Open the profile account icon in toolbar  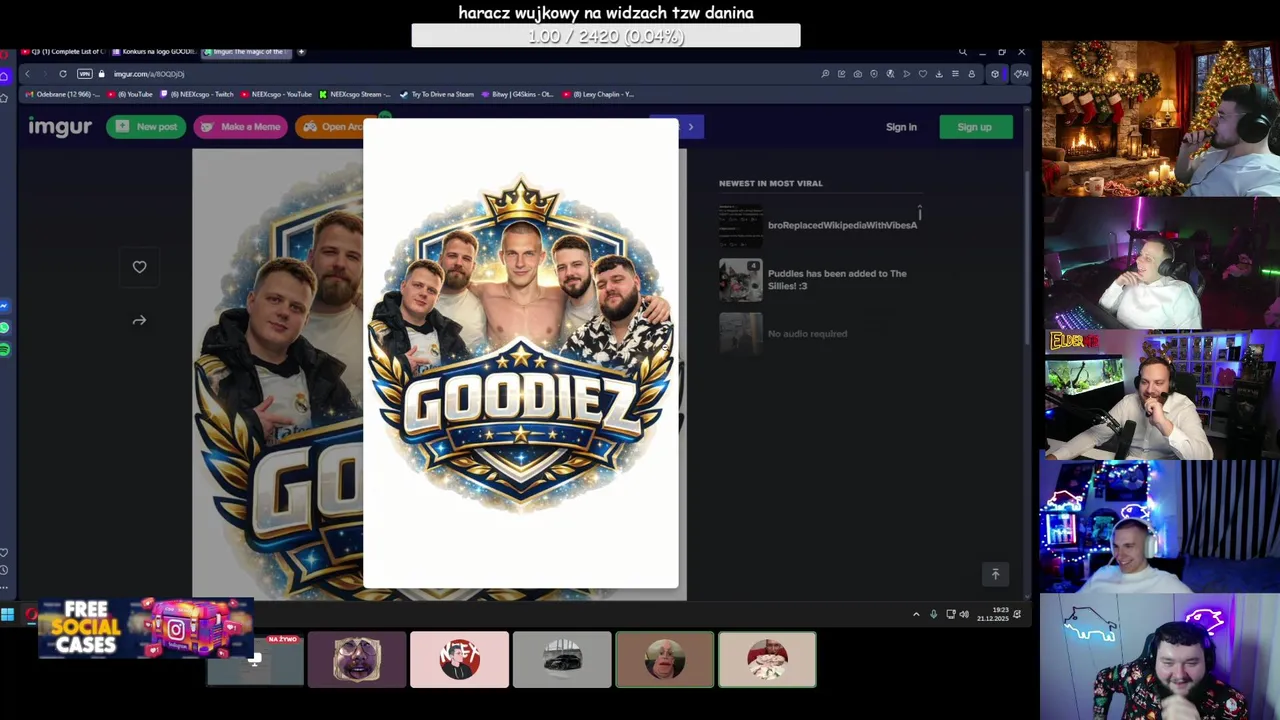tap(972, 74)
